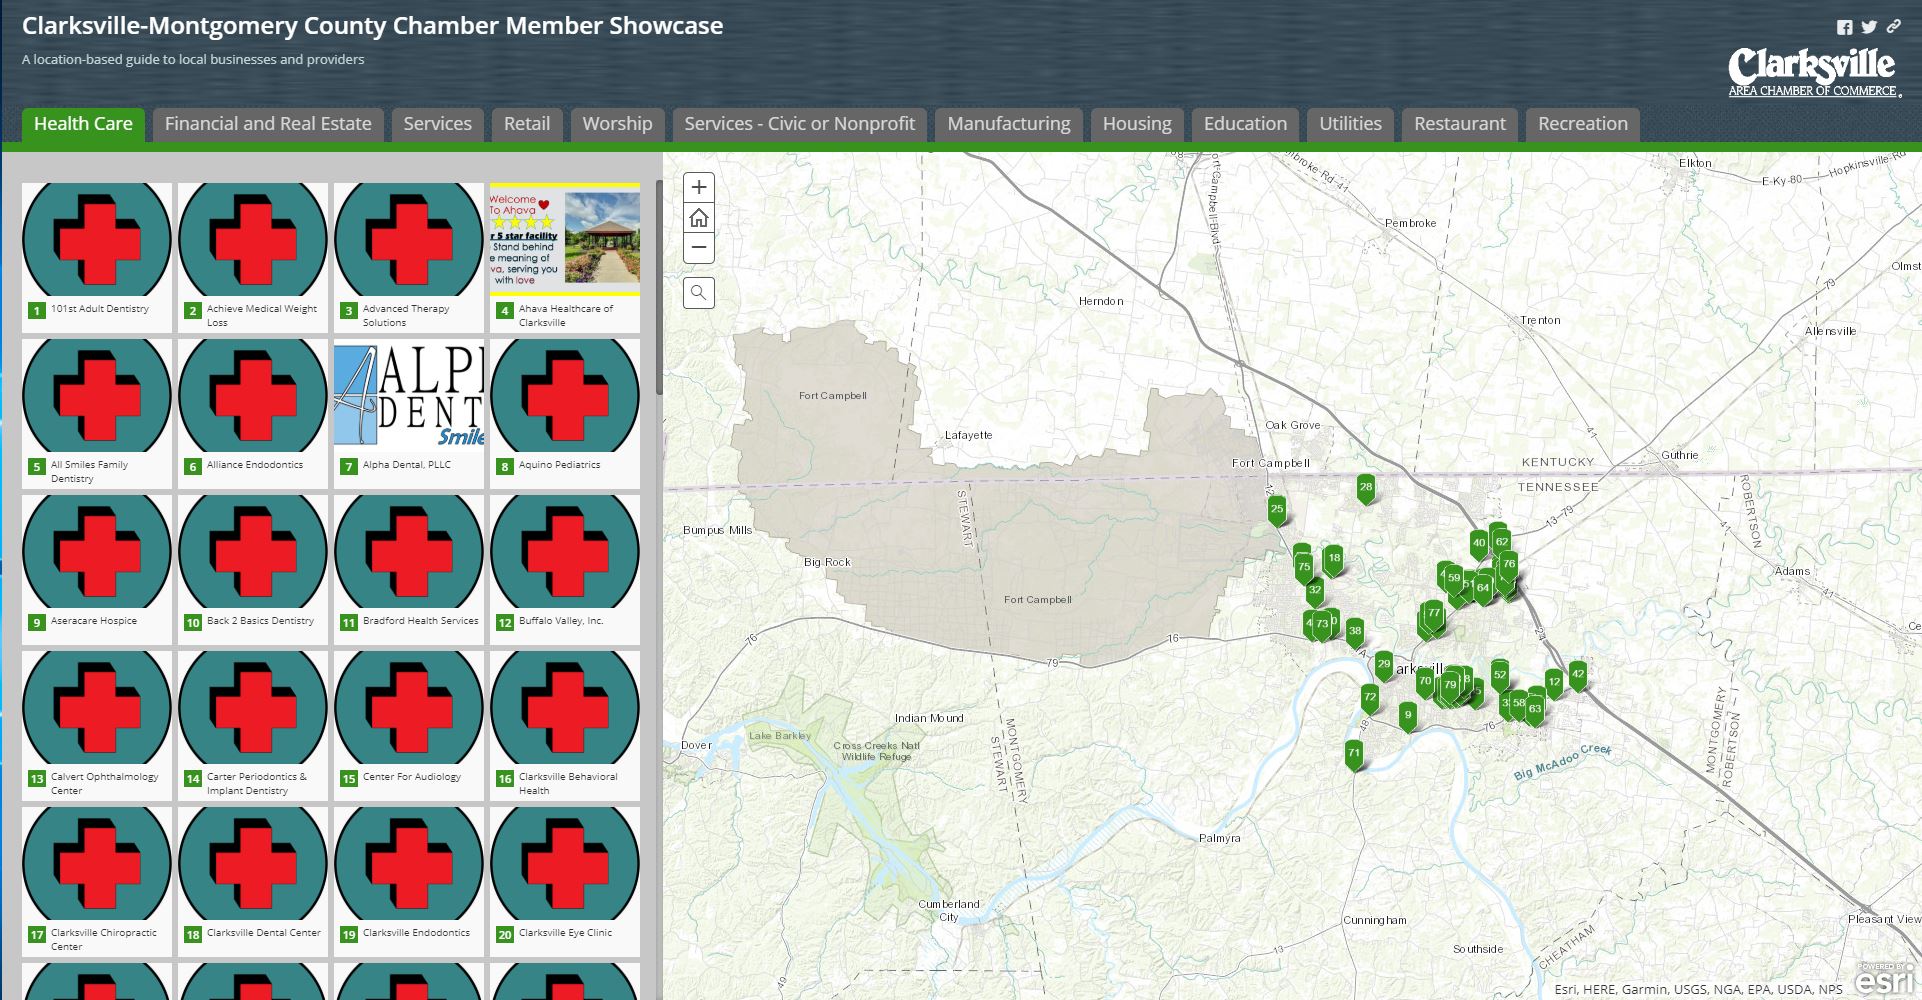Click map pin number 70

(x=1426, y=683)
